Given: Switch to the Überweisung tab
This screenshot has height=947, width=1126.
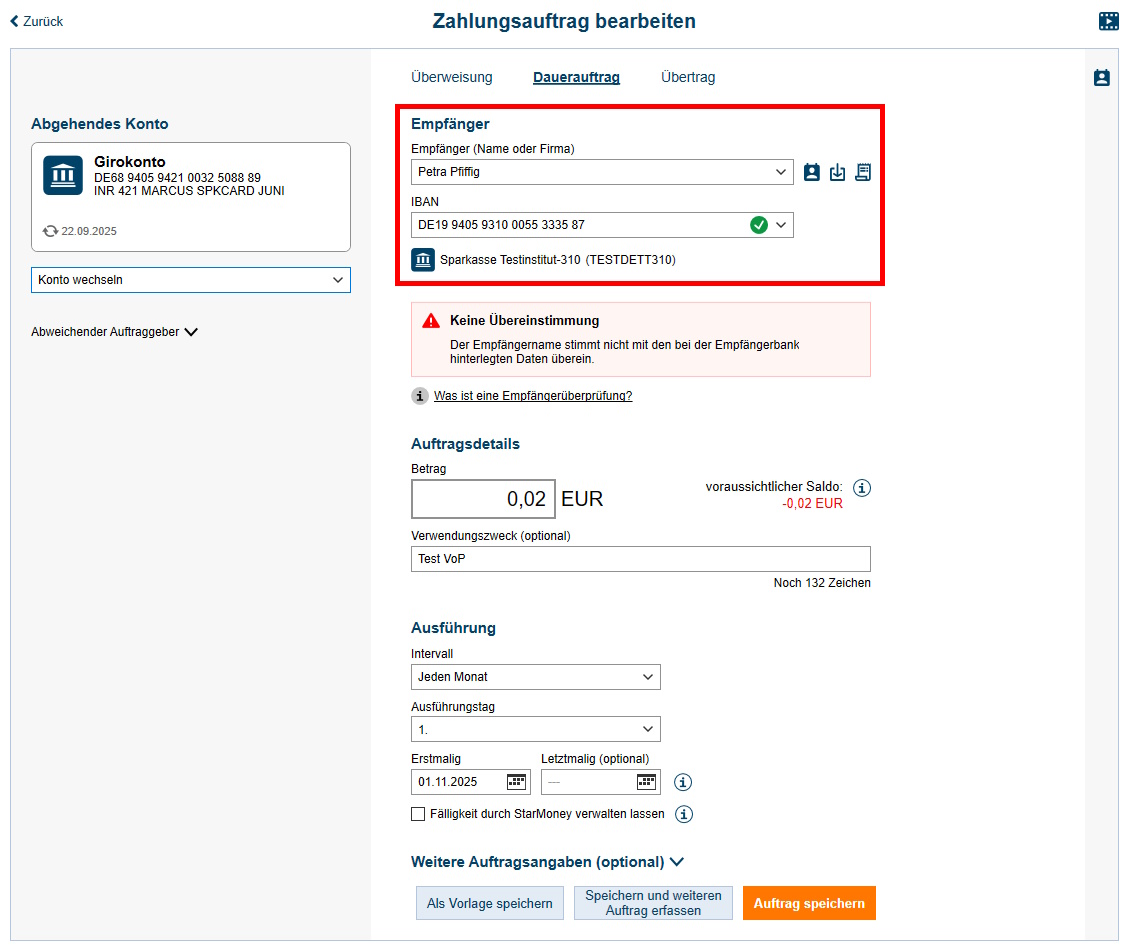Looking at the screenshot, I should tap(452, 77).
